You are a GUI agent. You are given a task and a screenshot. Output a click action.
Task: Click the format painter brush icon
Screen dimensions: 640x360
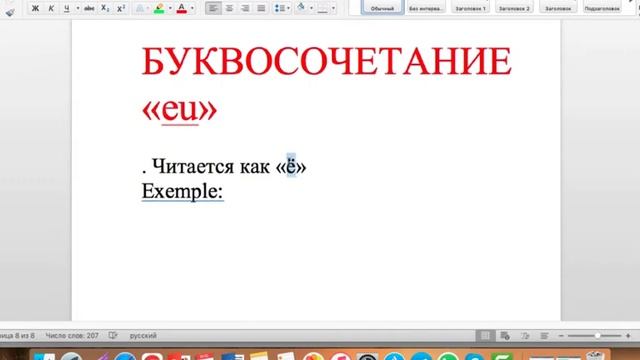pos(10,12)
